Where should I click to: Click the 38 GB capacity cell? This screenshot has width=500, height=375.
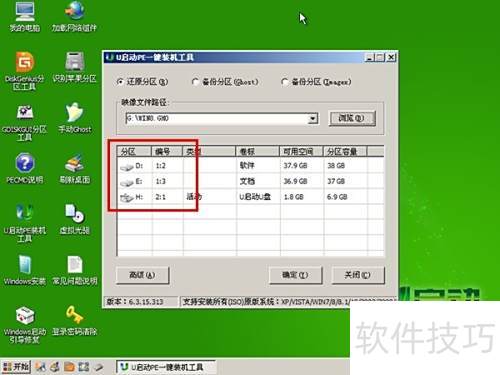(336, 166)
